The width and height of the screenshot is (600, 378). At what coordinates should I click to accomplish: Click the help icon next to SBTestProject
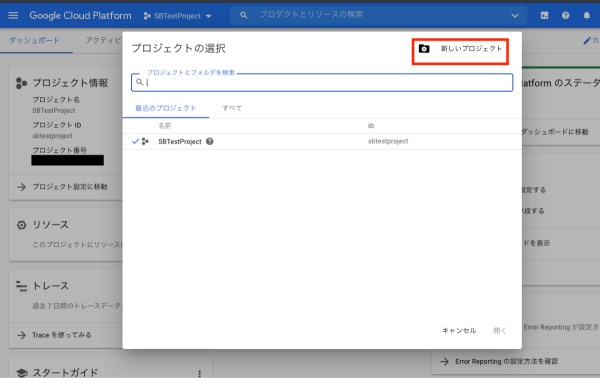[x=210, y=141]
